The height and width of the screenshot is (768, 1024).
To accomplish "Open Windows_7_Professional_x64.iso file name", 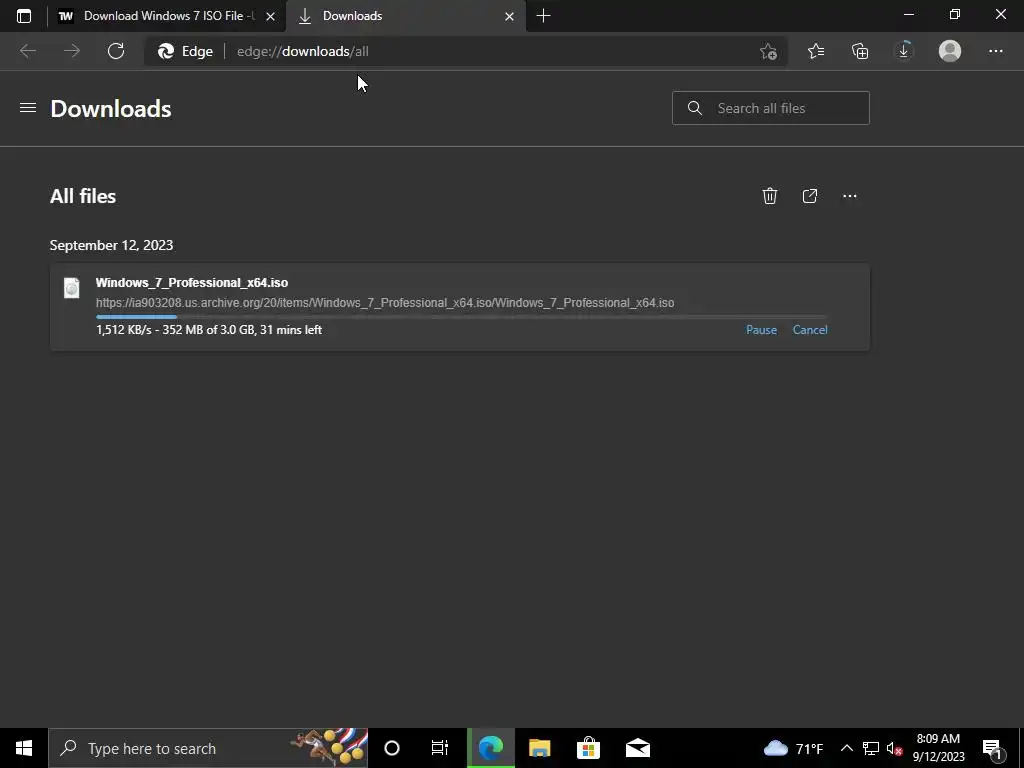I will click(192, 283).
